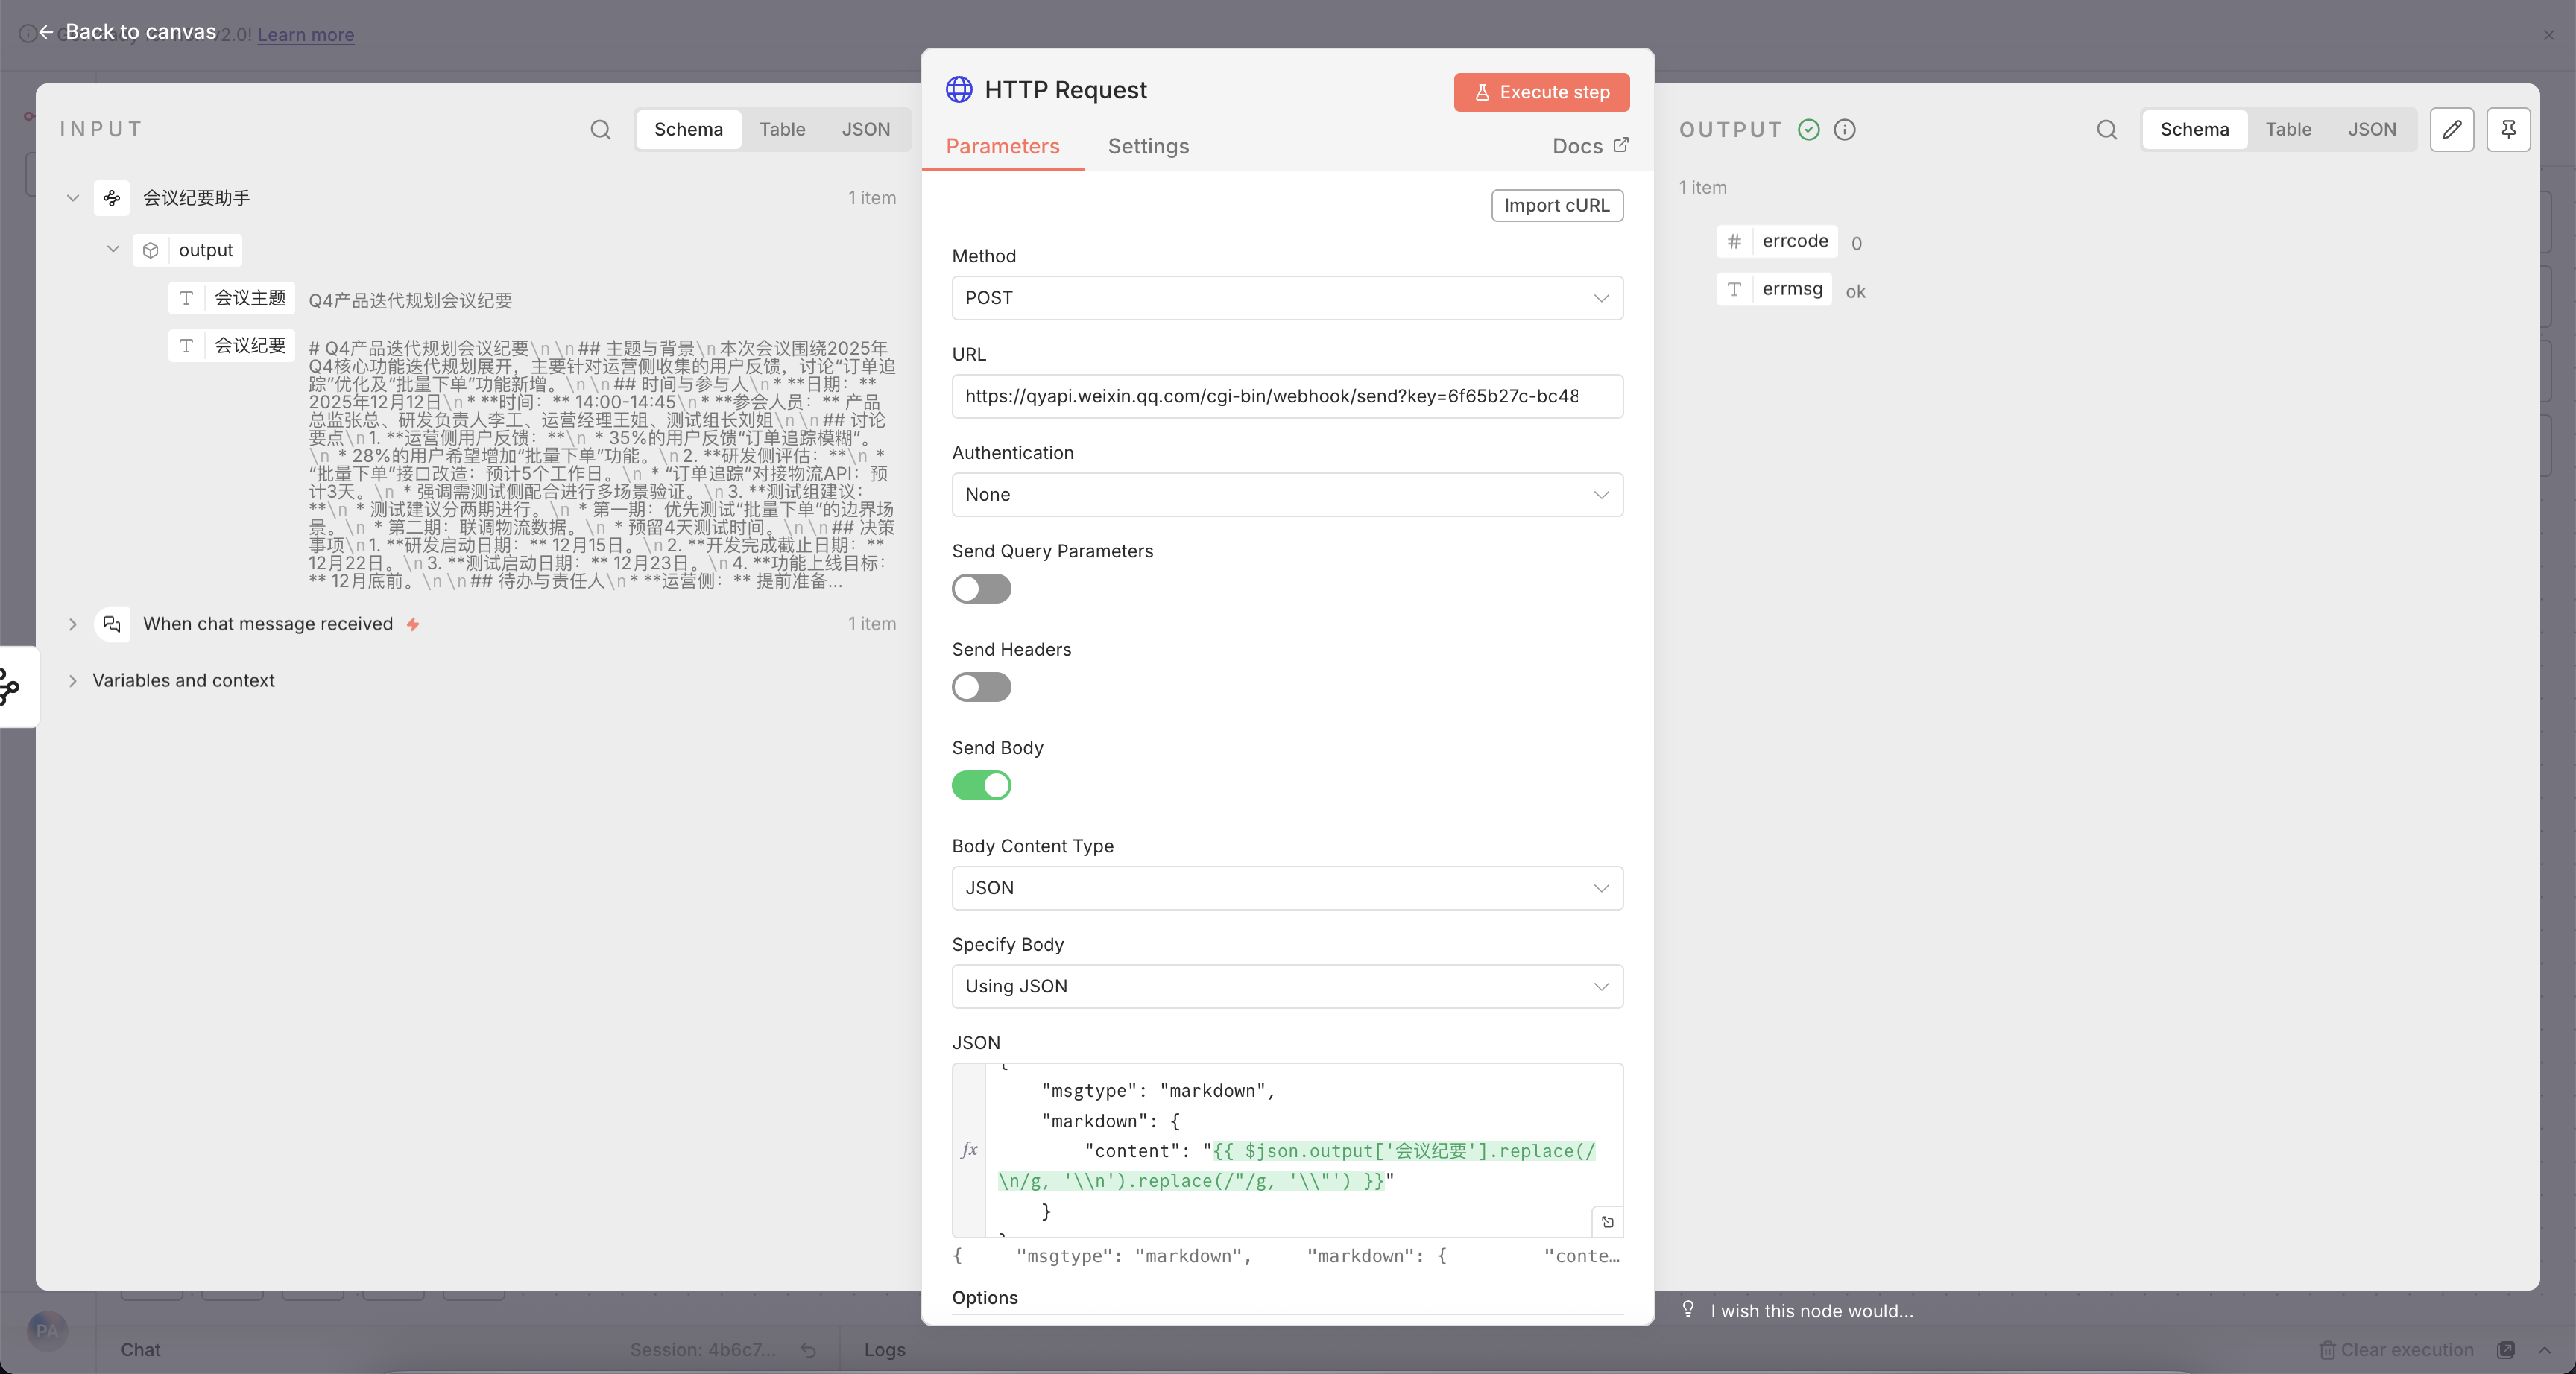Switch to the Settings tab
Viewport: 2576px width, 1374px height.
[1148, 147]
